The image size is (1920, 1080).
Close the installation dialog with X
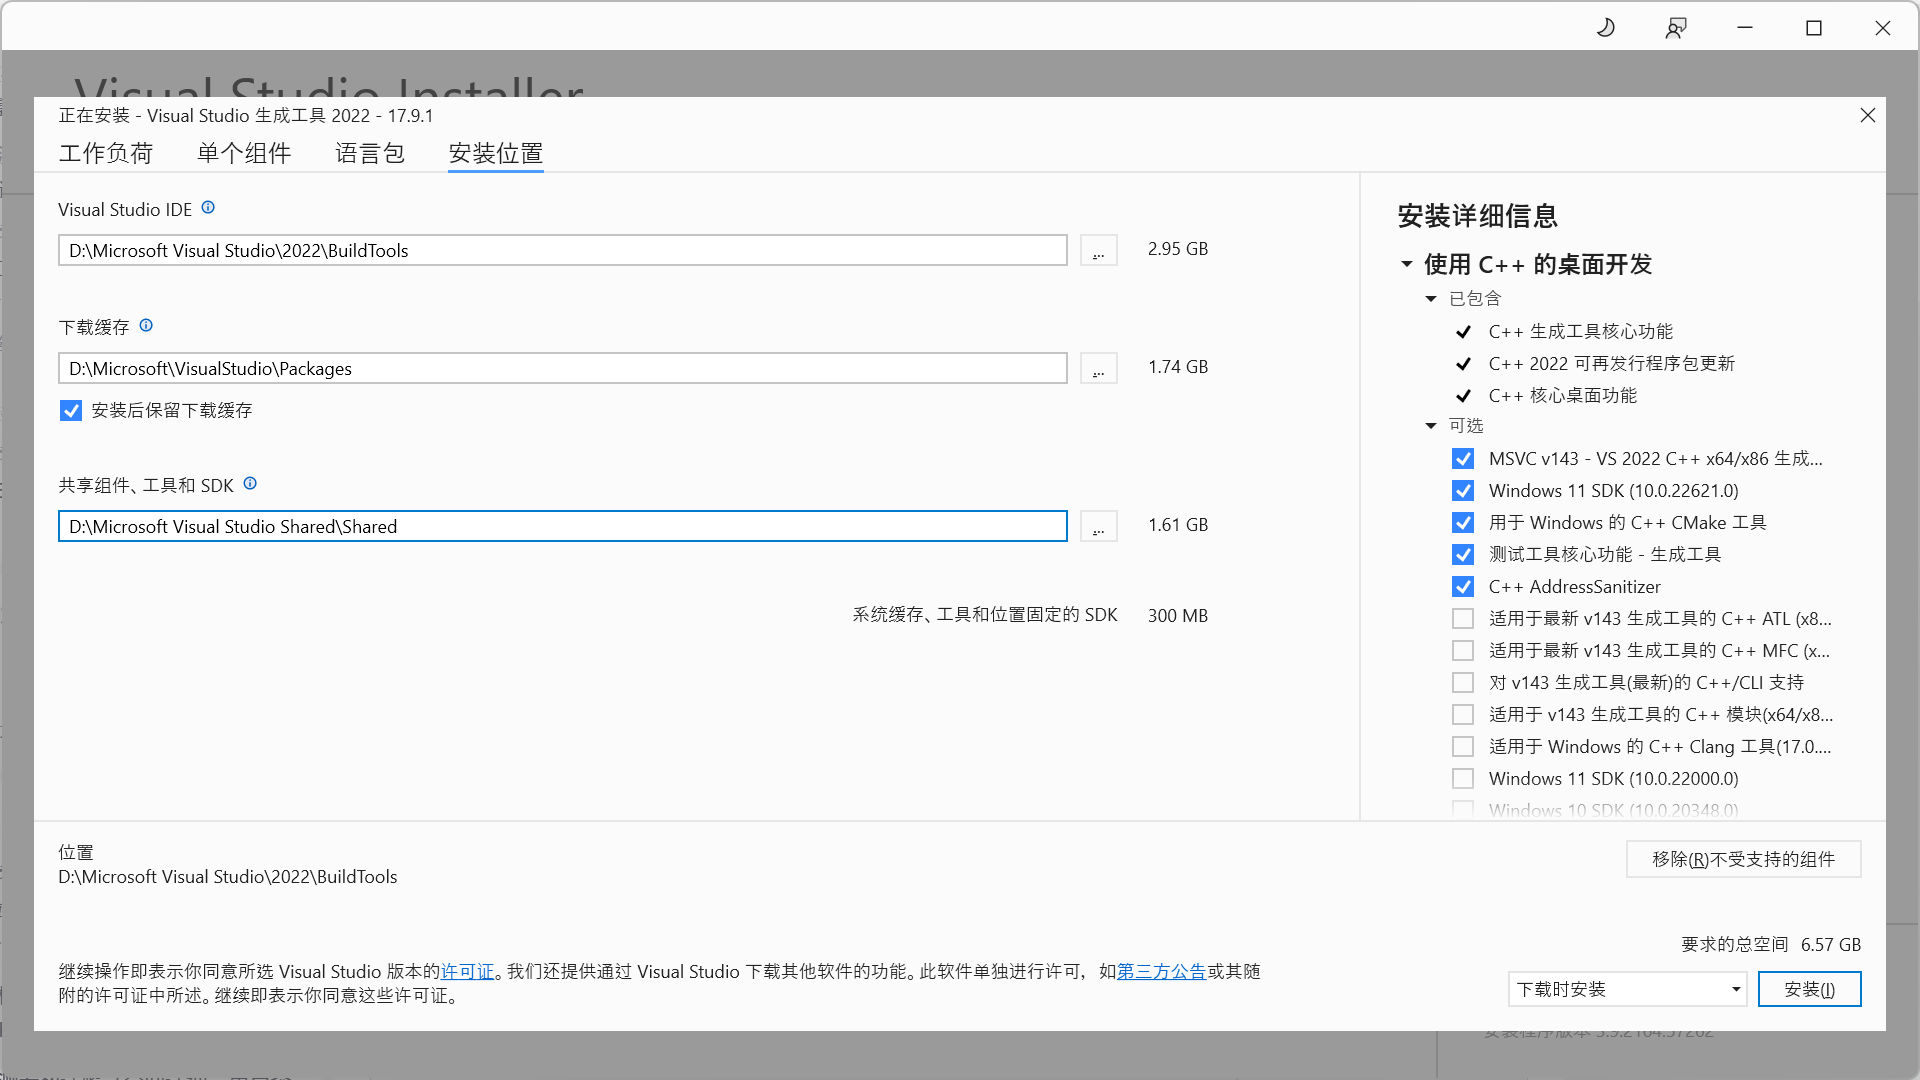1867,116
